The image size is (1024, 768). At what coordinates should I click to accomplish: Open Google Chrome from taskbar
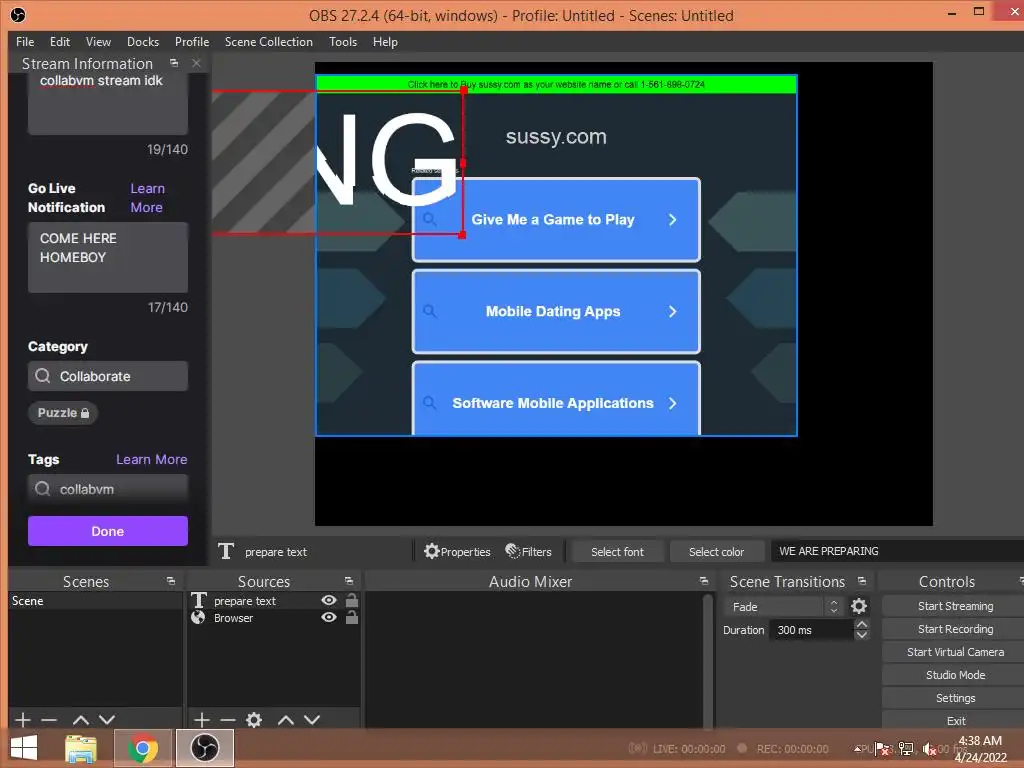pyautogui.click(x=142, y=748)
